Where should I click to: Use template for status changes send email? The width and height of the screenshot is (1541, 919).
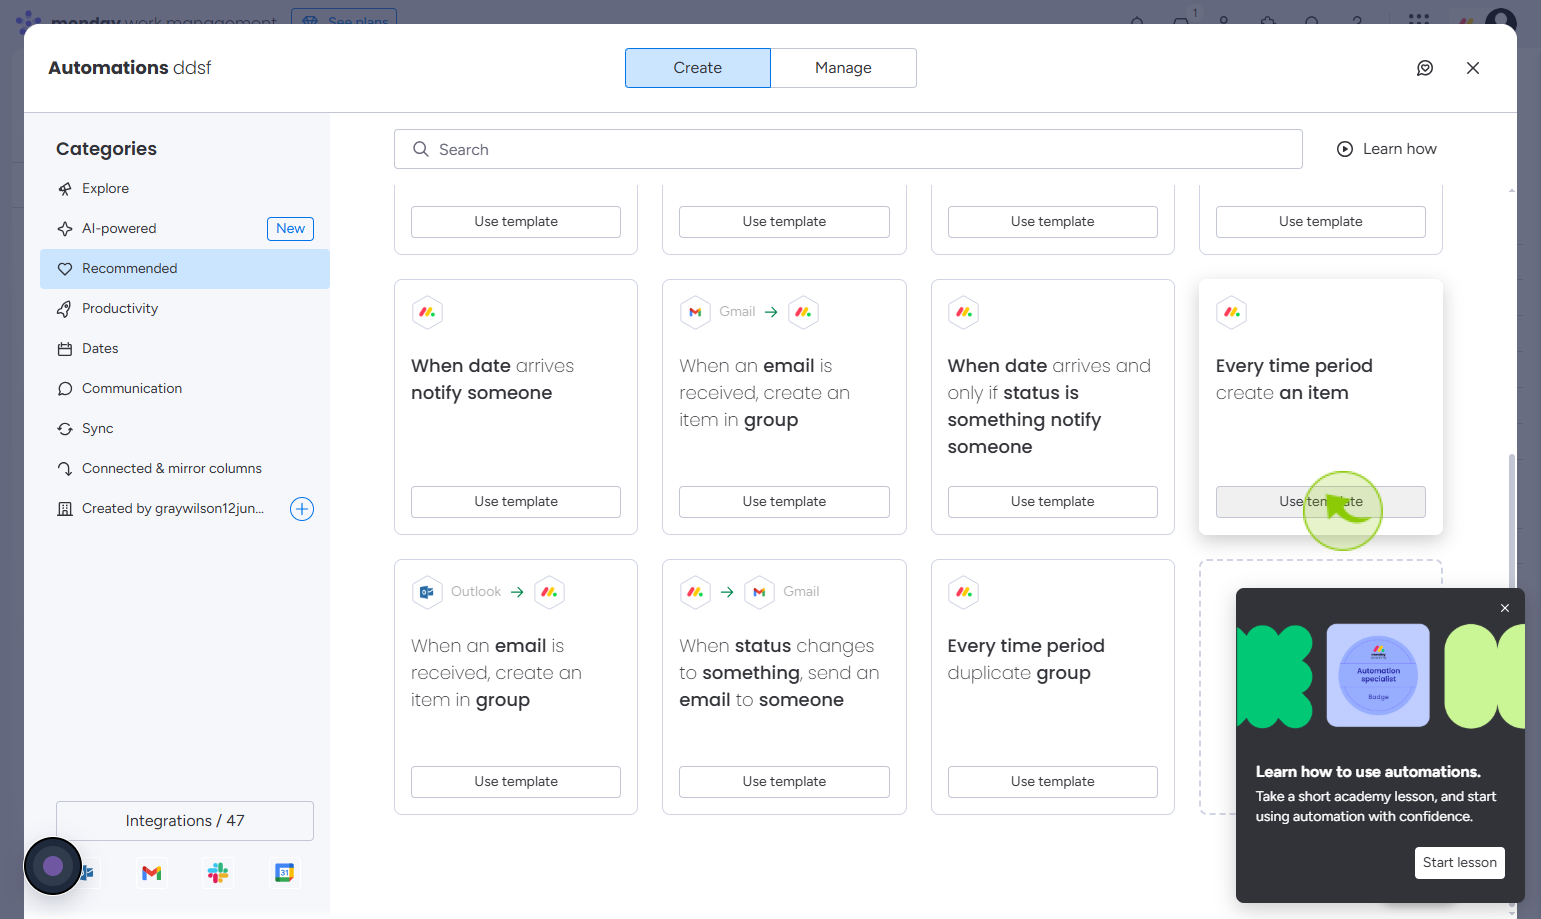pos(784,782)
